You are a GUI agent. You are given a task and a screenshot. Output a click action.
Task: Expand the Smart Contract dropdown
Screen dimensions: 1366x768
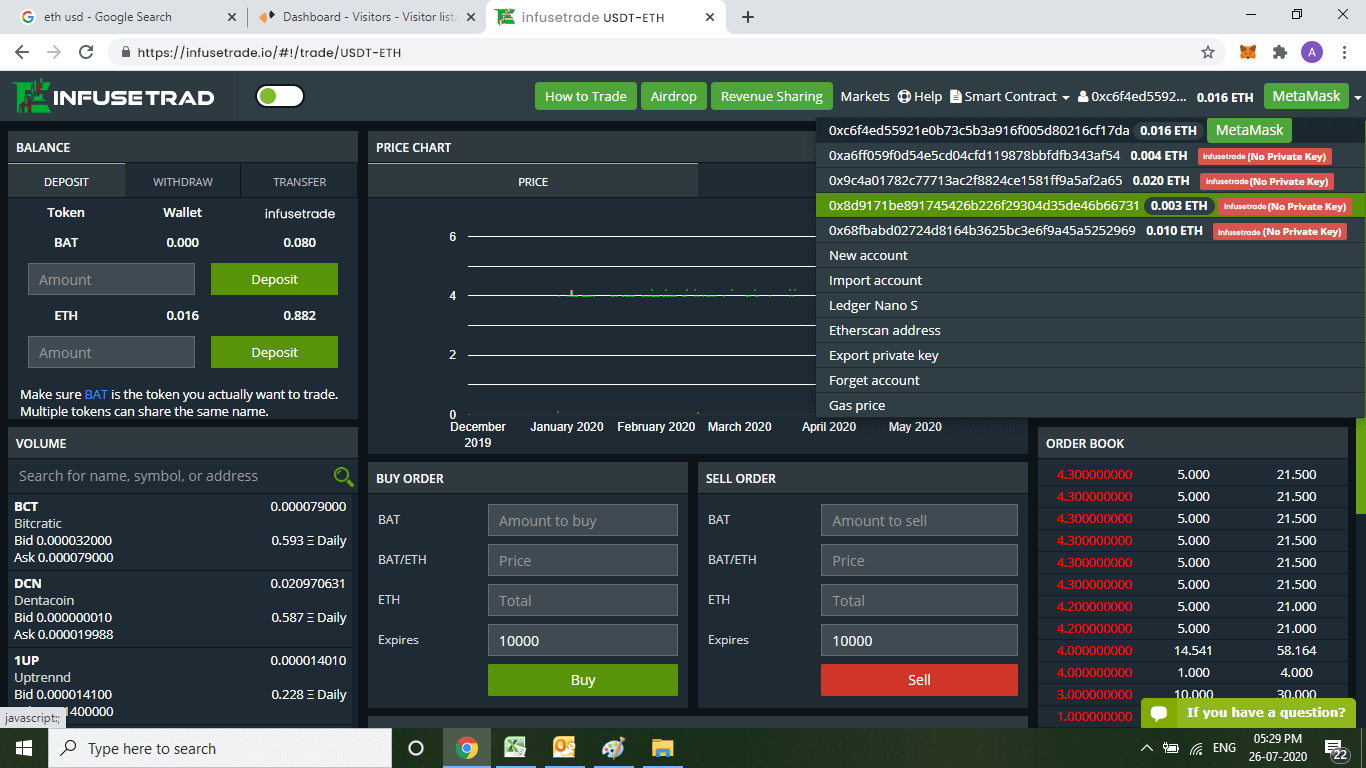click(x=1010, y=96)
